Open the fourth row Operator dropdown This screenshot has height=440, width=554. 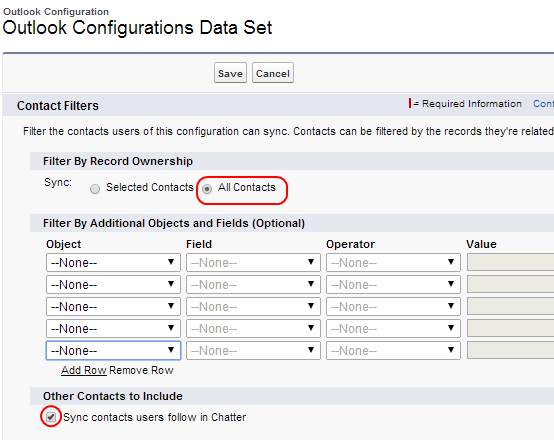click(x=393, y=328)
